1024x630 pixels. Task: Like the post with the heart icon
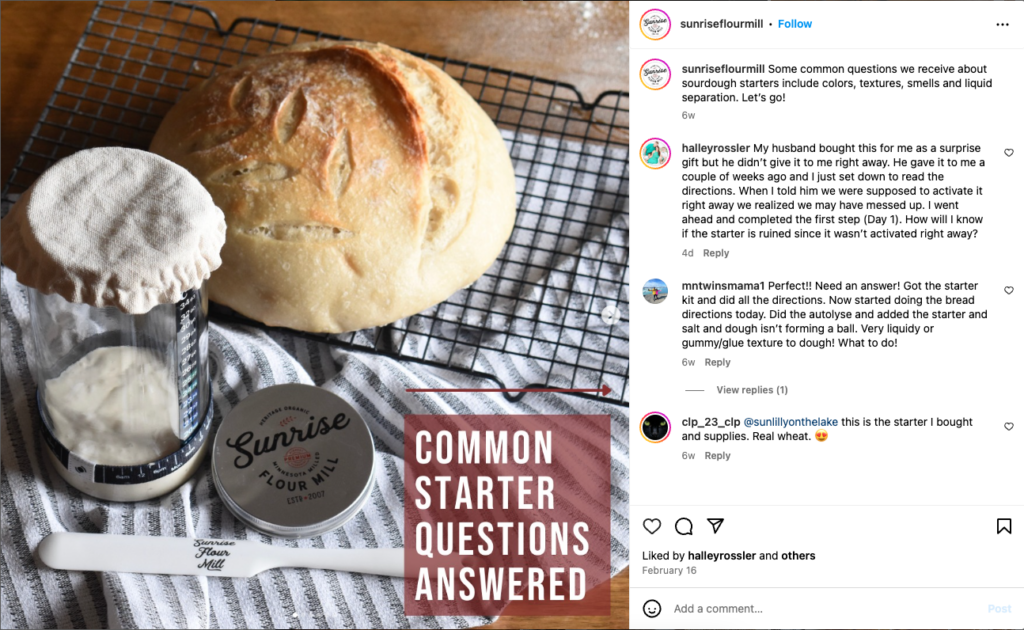(x=652, y=526)
